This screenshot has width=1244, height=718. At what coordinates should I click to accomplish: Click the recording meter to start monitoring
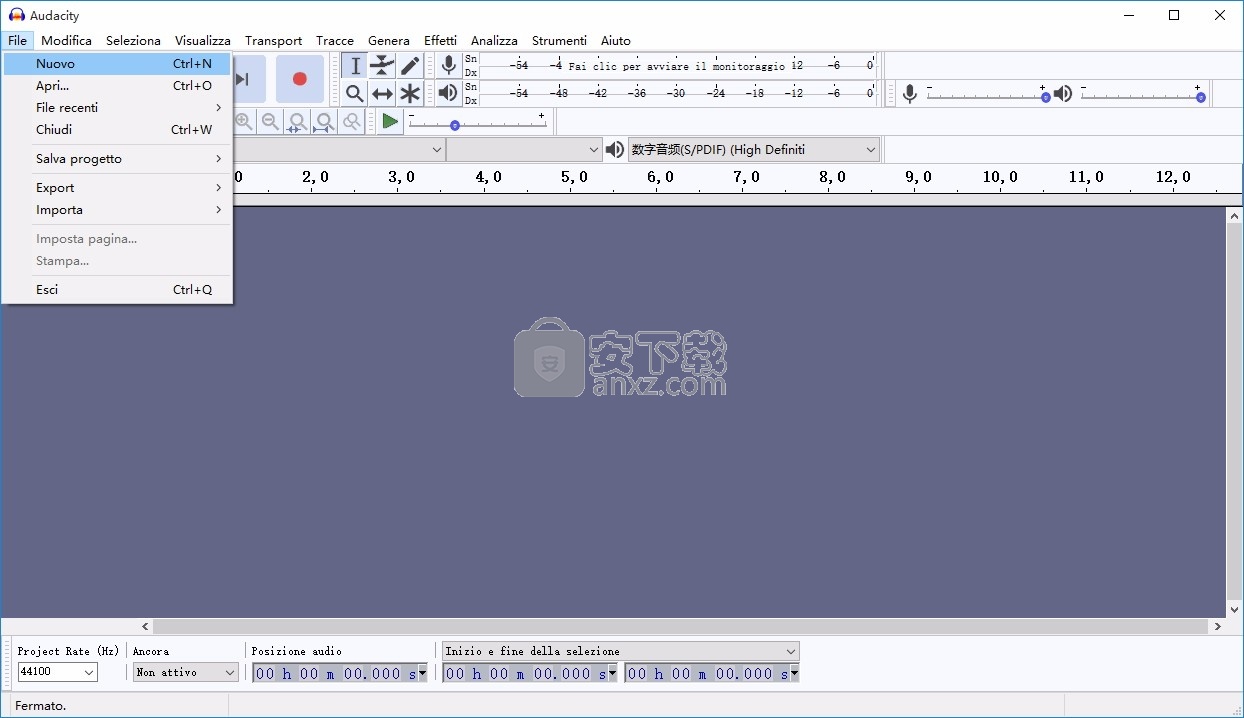[x=677, y=66]
